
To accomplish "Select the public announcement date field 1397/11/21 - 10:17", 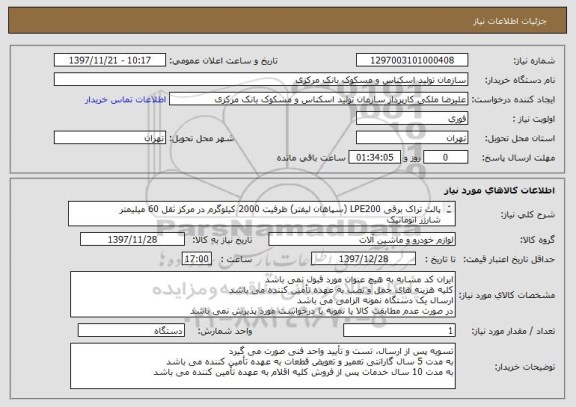I will coord(110,60).
